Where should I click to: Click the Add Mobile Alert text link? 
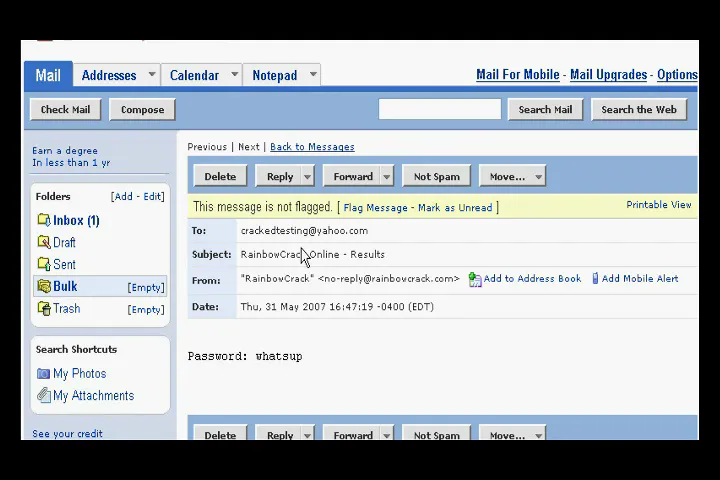coord(640,278)
